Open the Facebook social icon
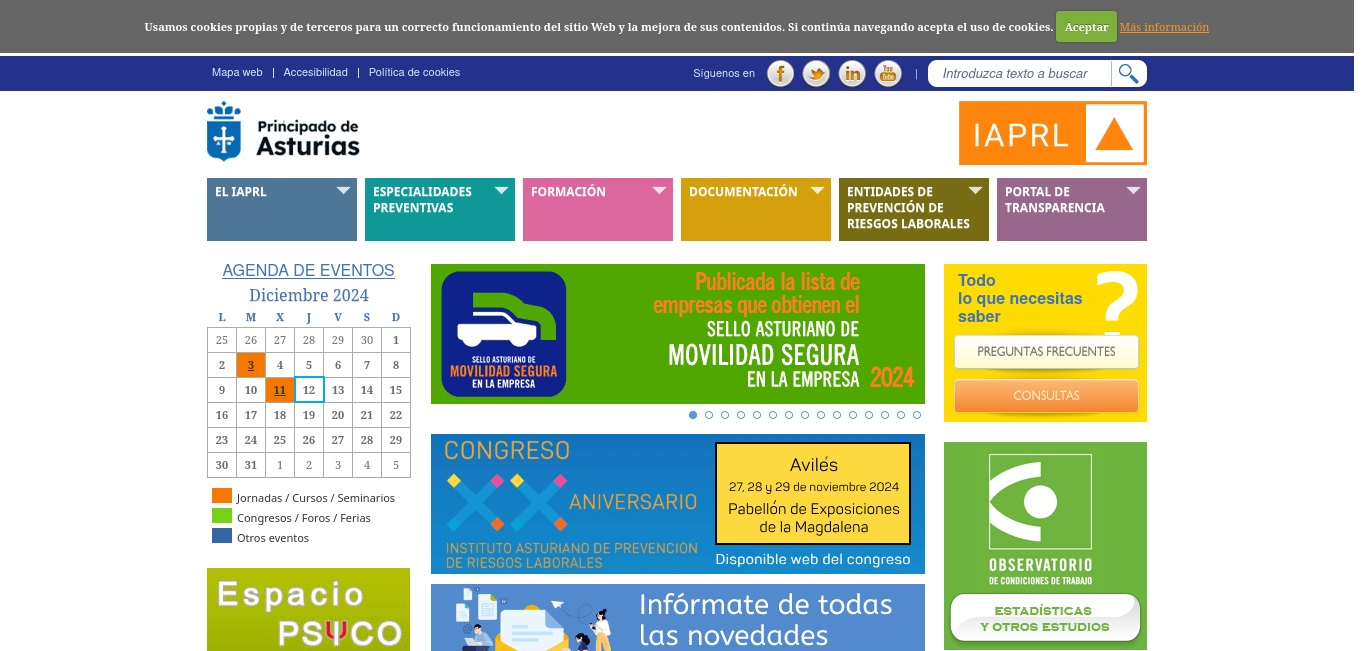1366x651 pixels. pyautogui.click(x=780, y=73)
